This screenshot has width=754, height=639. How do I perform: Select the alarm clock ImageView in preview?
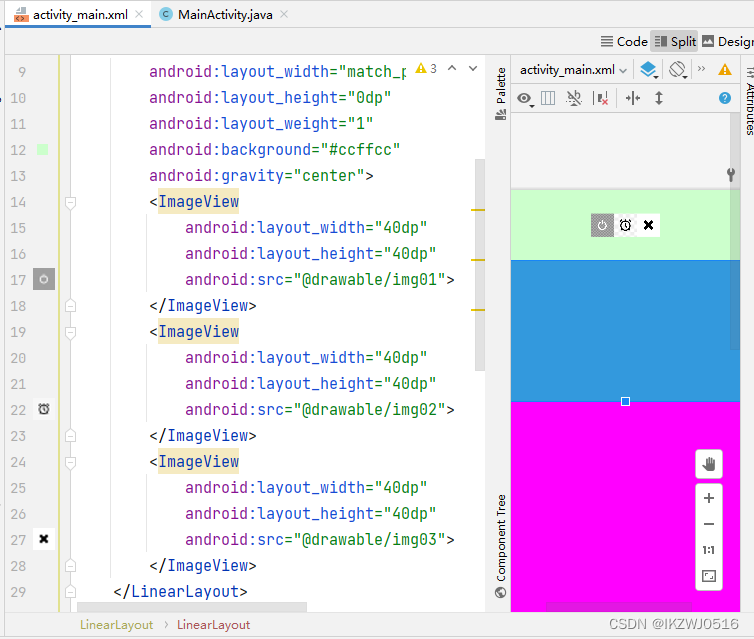click(625, 226)
